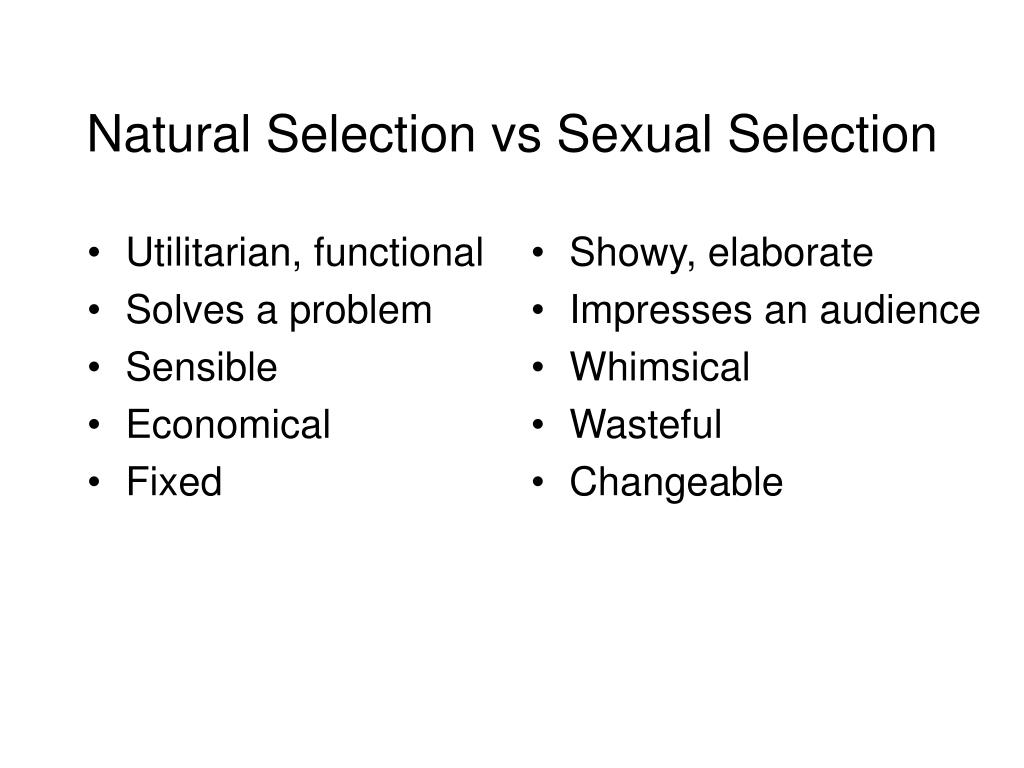Click the word 'Whimsical'

[x=660, y=367]
